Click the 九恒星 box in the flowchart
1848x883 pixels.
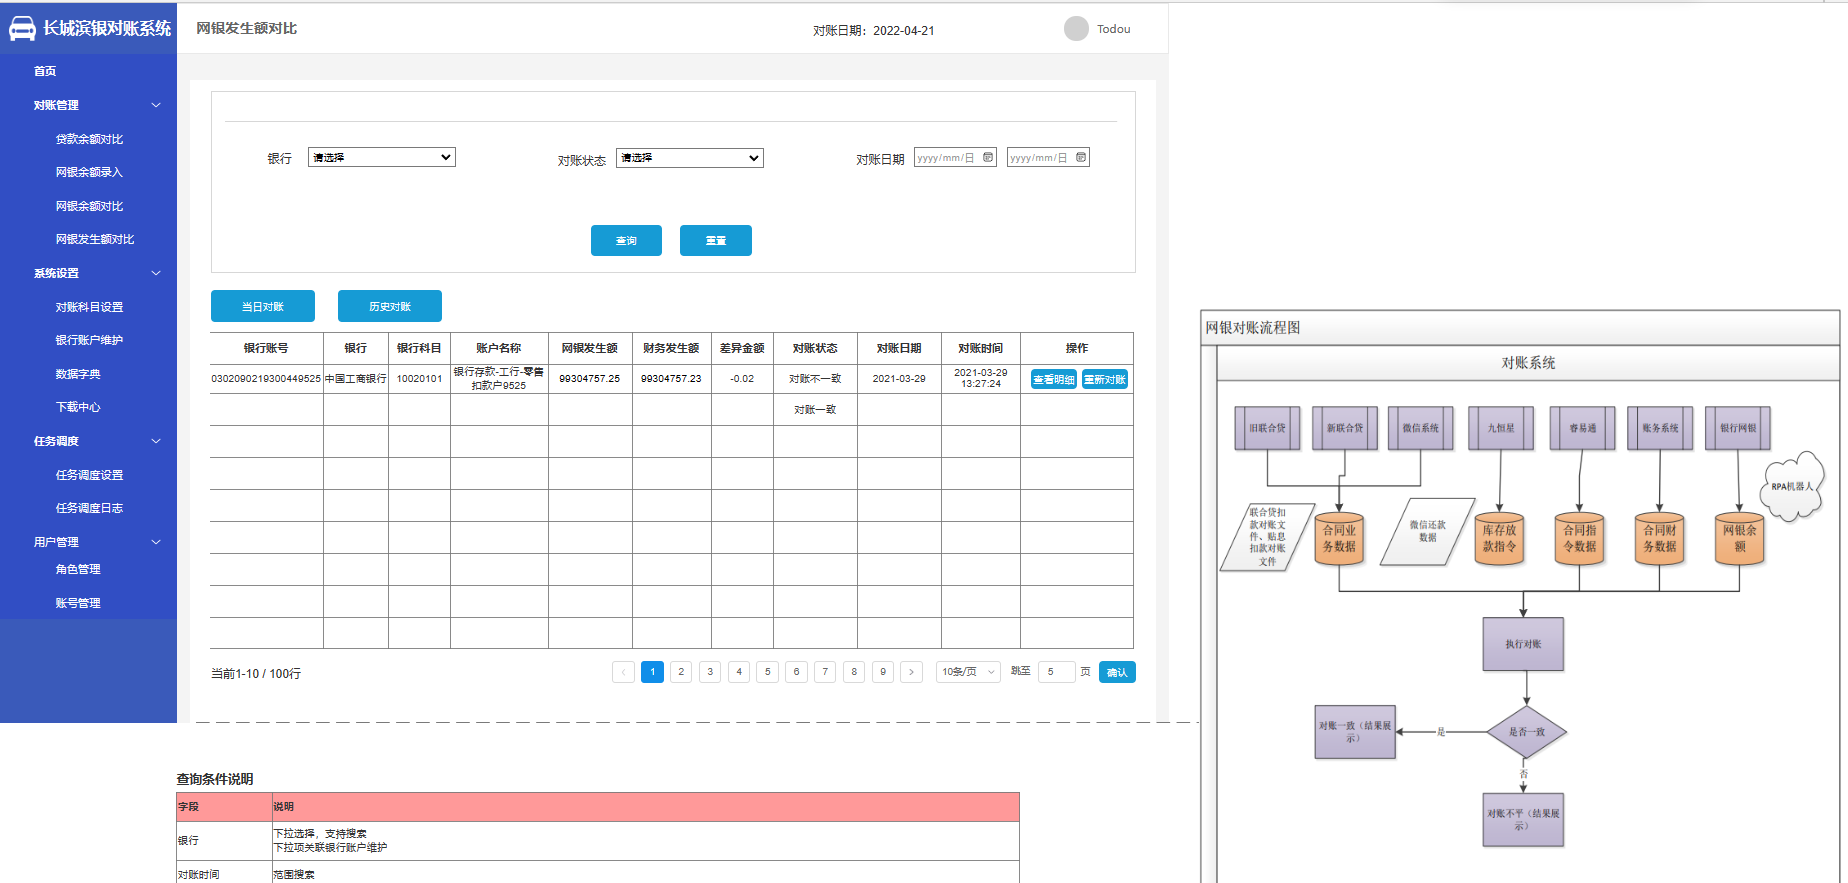coord(1501,428)
